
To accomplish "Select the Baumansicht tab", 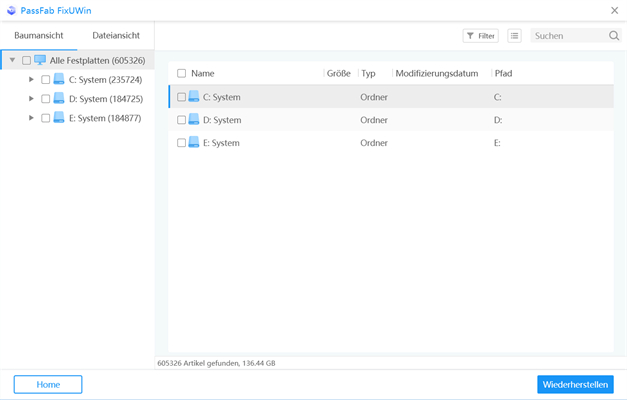I will click(39, 36).
